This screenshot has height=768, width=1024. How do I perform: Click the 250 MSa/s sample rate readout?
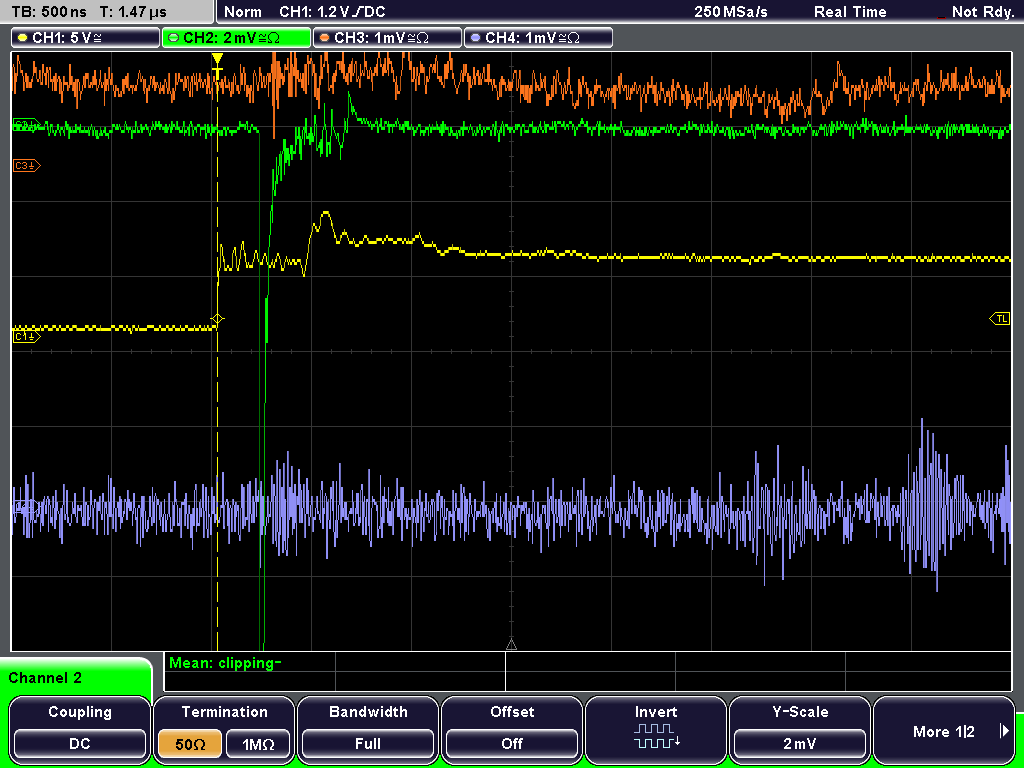click(x=731, y=12)
